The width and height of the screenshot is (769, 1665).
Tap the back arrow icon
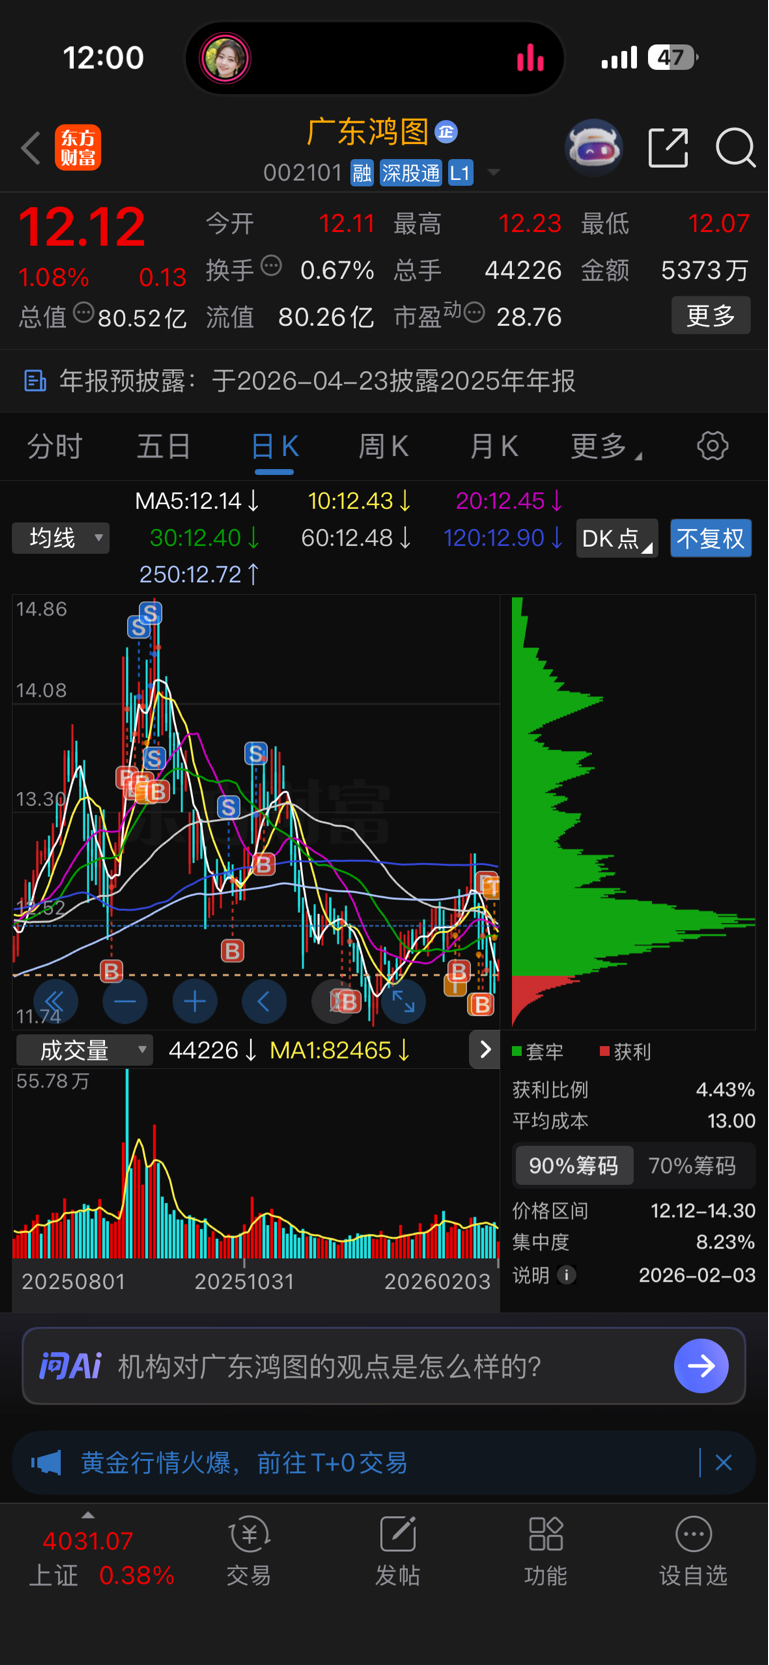31,148
